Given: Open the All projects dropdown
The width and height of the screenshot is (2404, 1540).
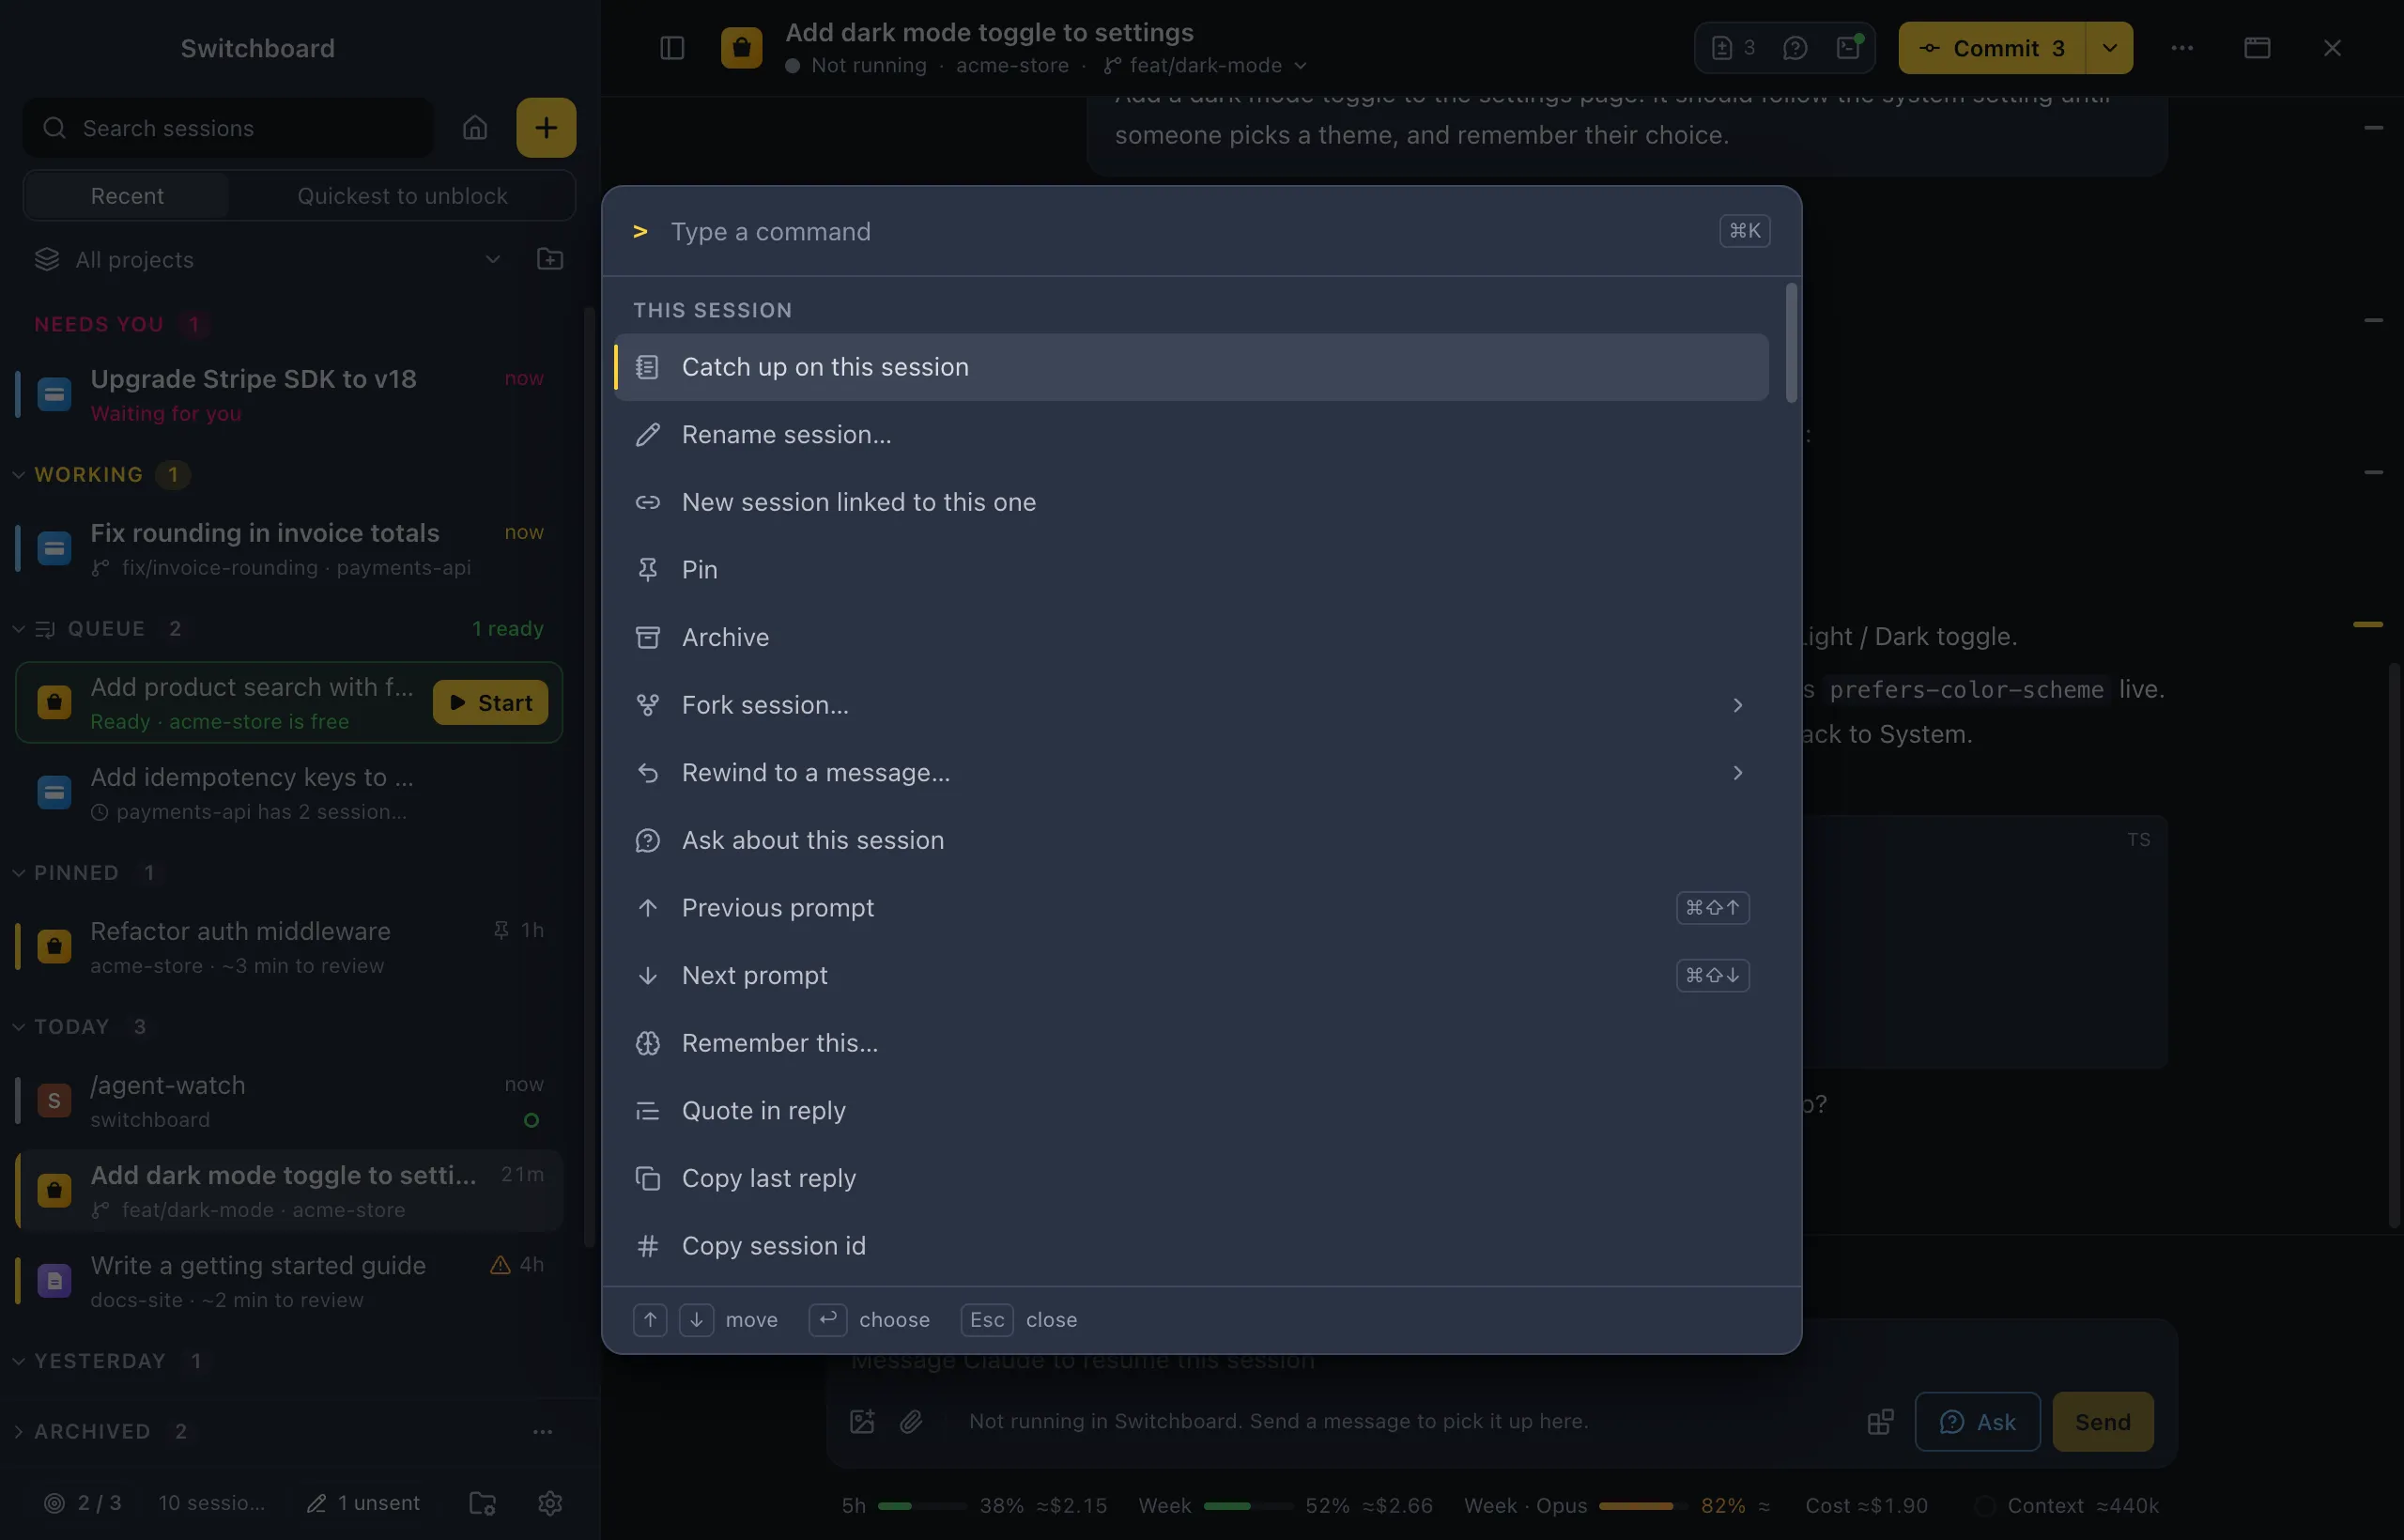Looking at the screenshot, I should (x=268, y=260).
